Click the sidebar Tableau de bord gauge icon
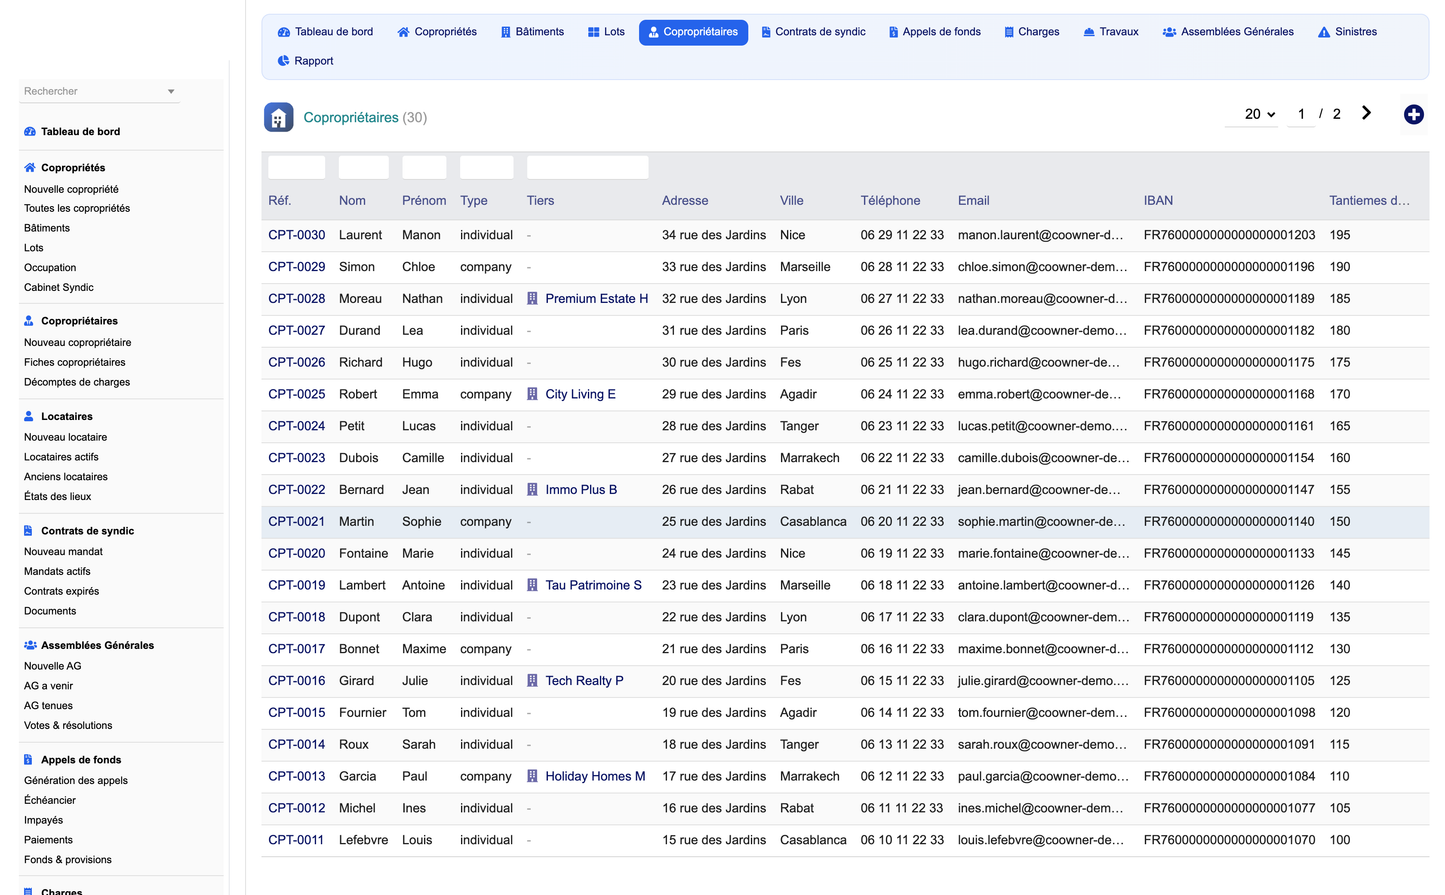Screen dimensions: 1445x895 pyautogui.click(x=30, y=132)
